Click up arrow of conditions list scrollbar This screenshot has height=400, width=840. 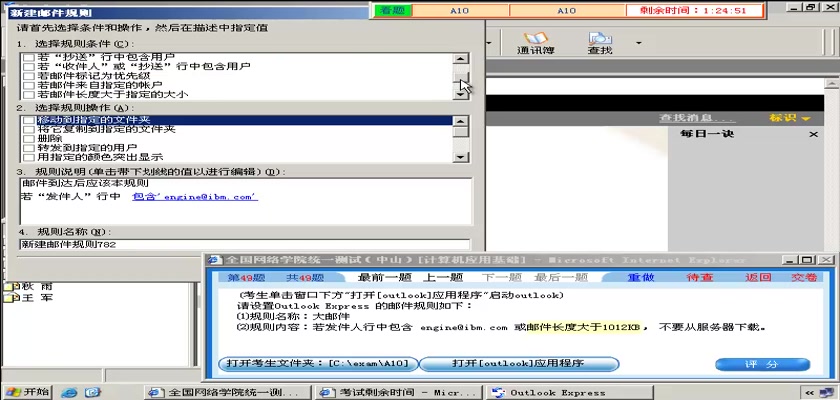pos(461,59)
